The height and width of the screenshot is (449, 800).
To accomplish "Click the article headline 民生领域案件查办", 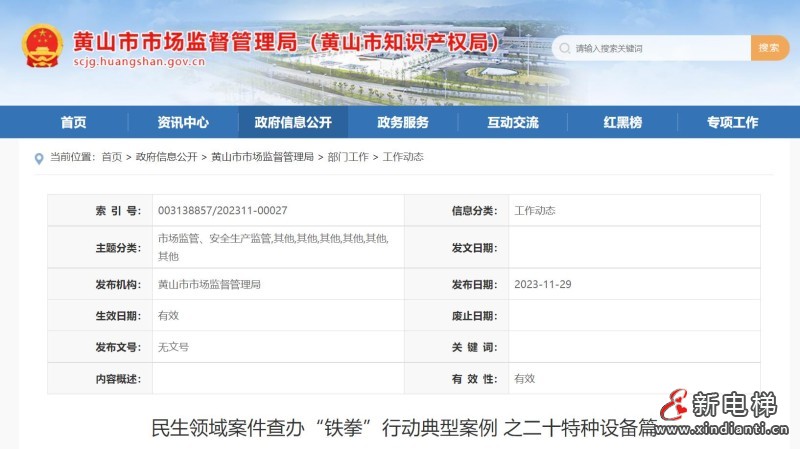I will (x=400, y=428).
